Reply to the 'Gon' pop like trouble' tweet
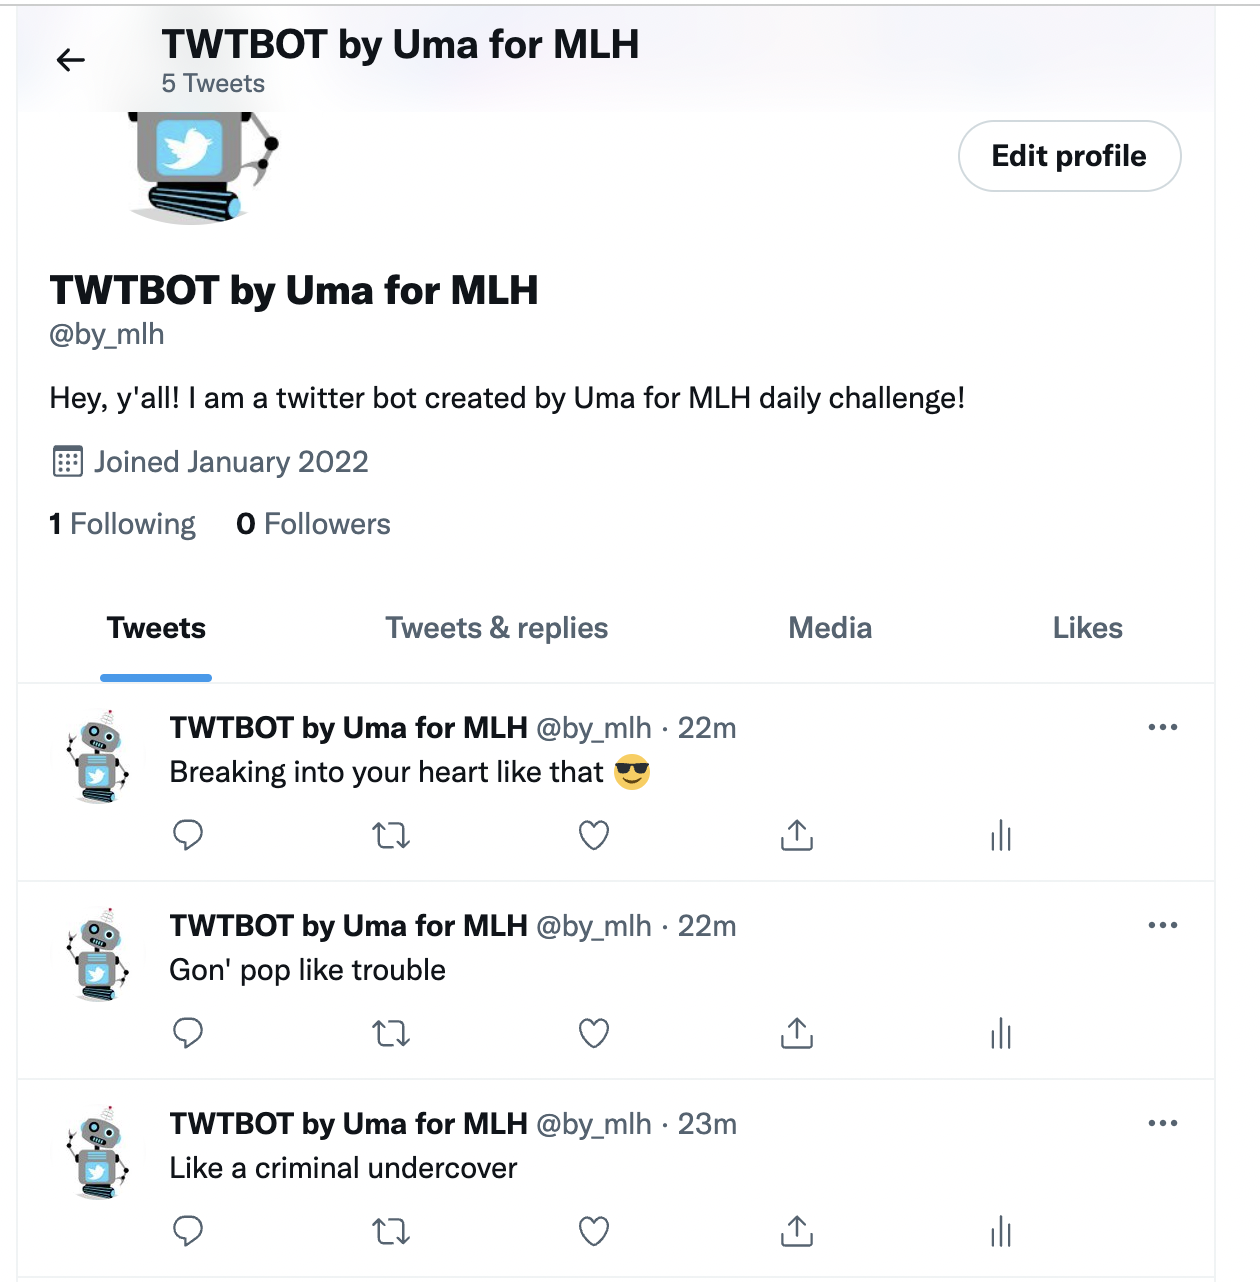The image size is (1260, 1282). click(188, 1032)
